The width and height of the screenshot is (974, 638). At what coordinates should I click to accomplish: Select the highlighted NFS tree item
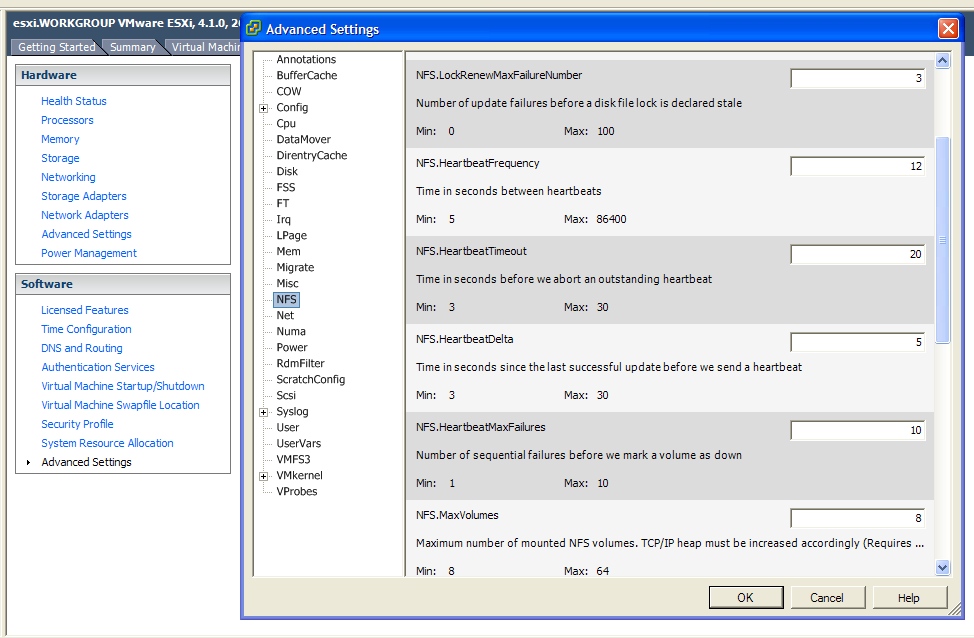(286, 299)
